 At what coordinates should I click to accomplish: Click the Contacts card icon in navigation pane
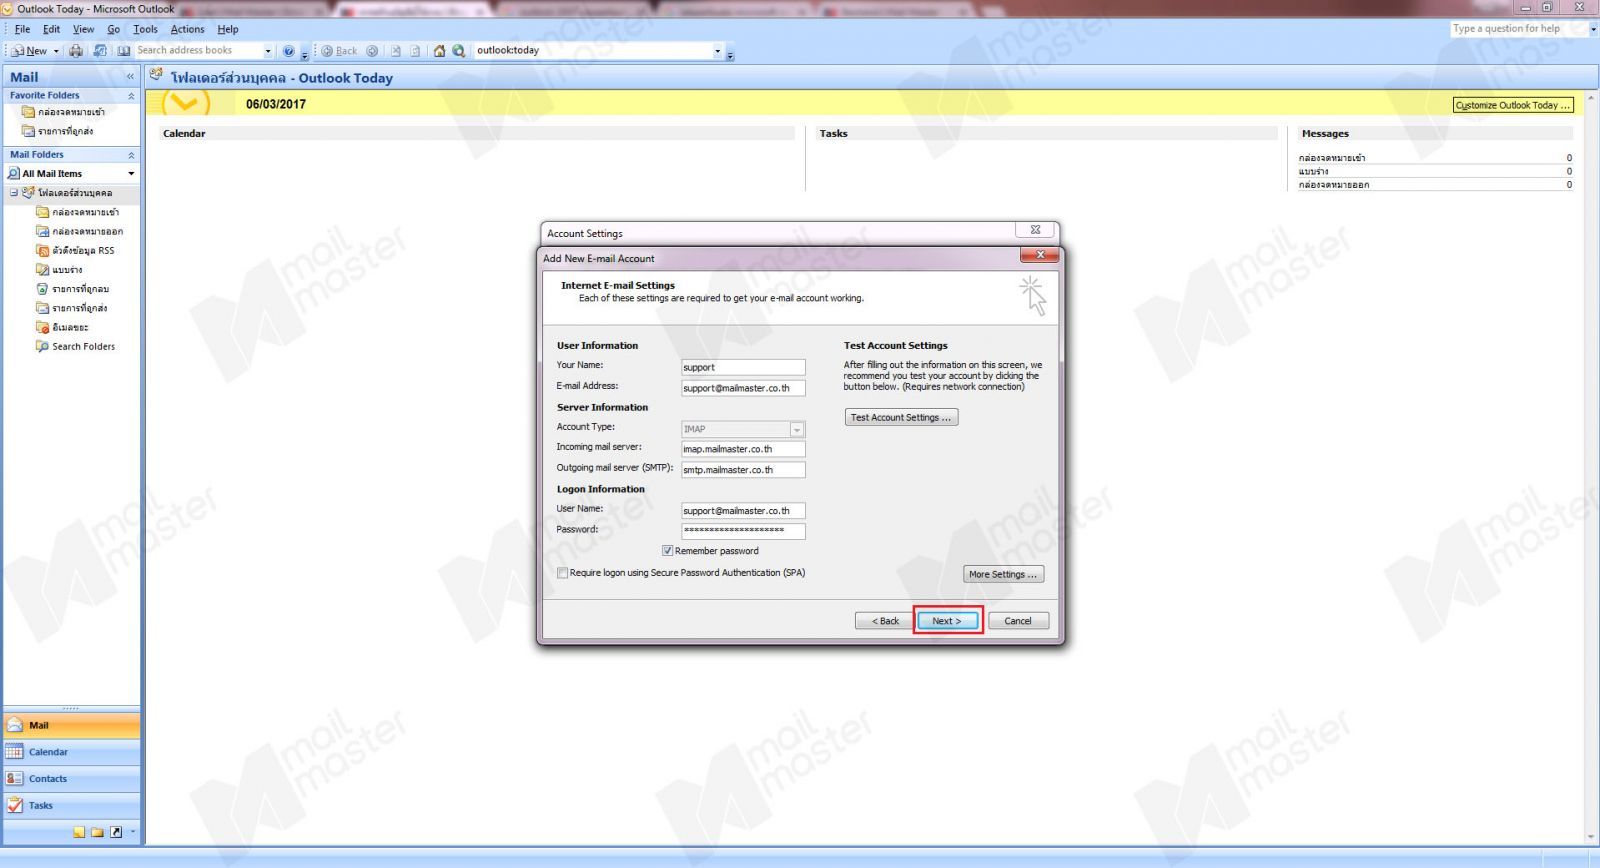[x=15, y=778]
